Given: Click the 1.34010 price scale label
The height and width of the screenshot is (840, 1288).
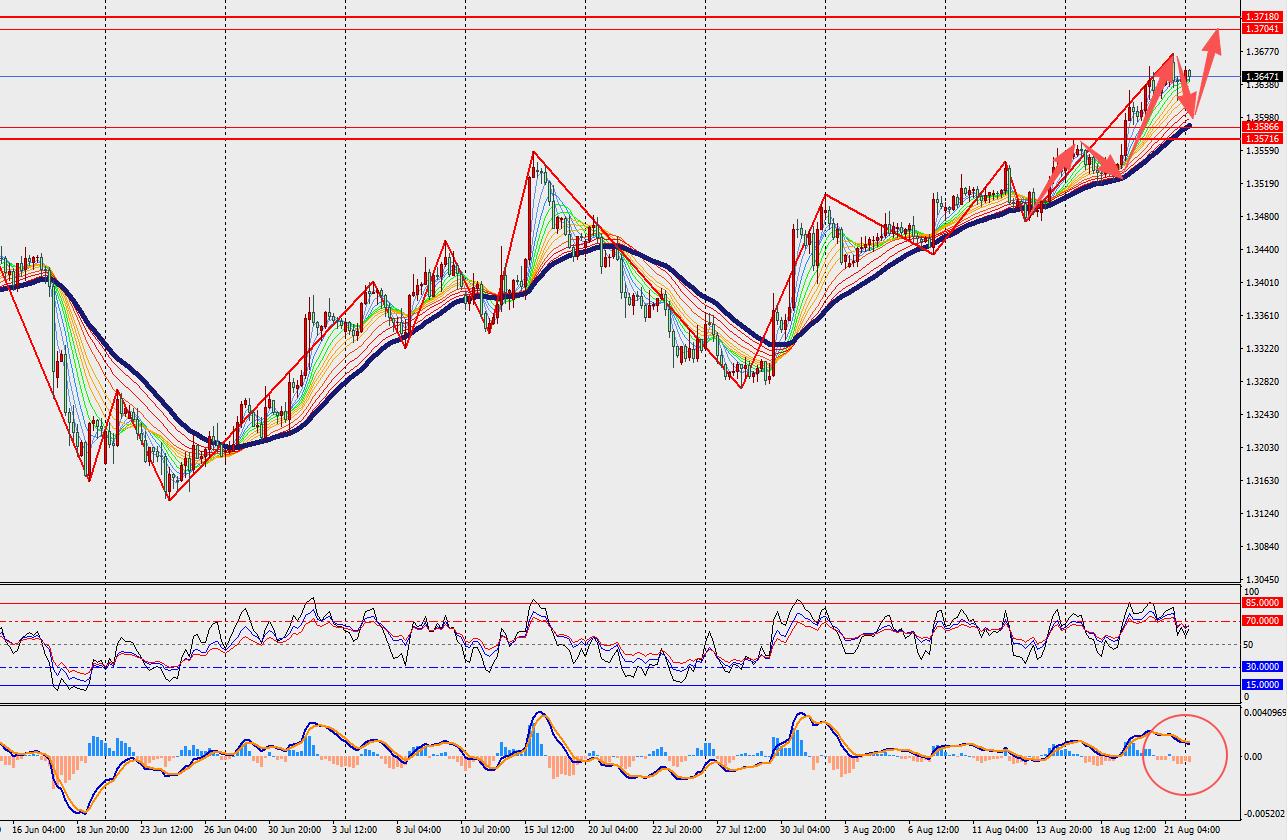Looking at the screenshot, I should coord(1262,282).
